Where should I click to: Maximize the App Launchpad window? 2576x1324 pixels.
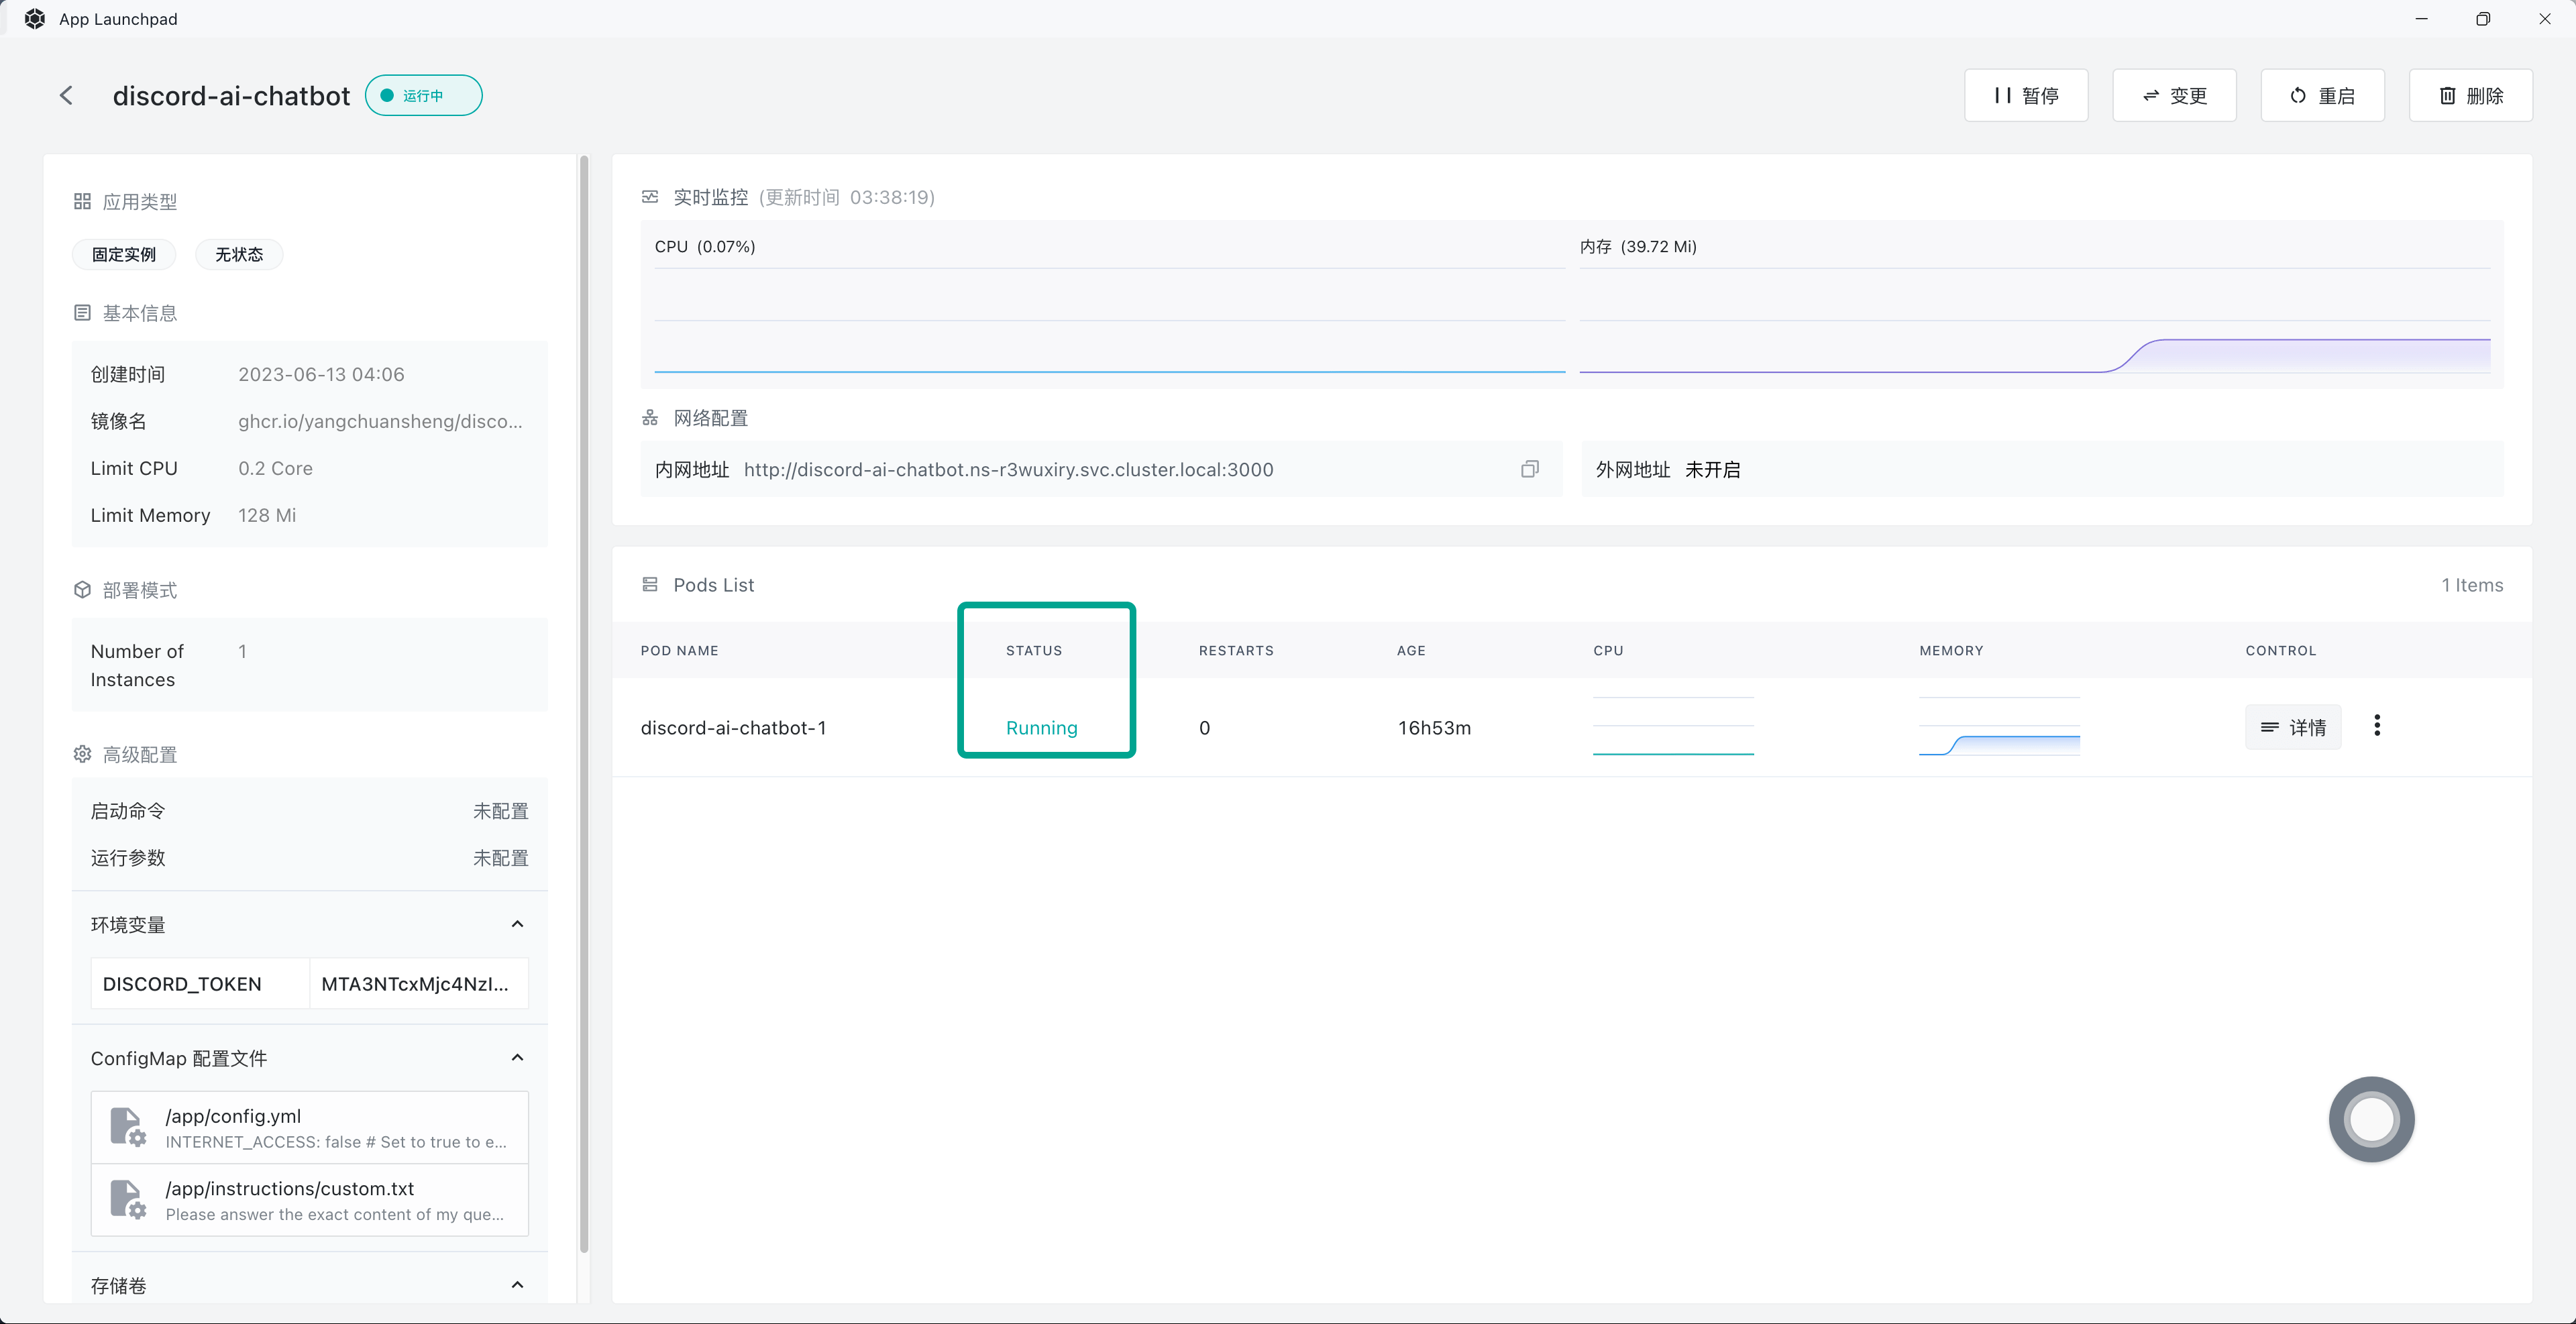[2483, 19]
